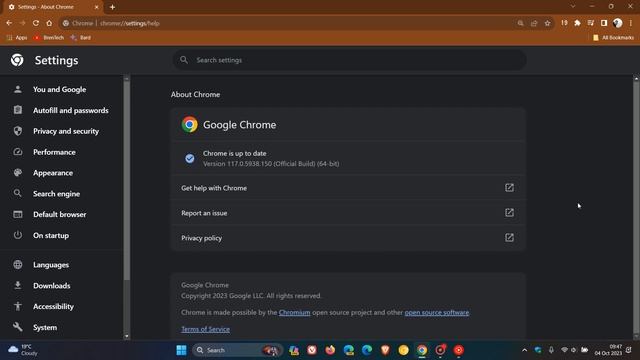The image size is (640, 360).
Task: Focus the Search settings field
Action: [349, 60]
